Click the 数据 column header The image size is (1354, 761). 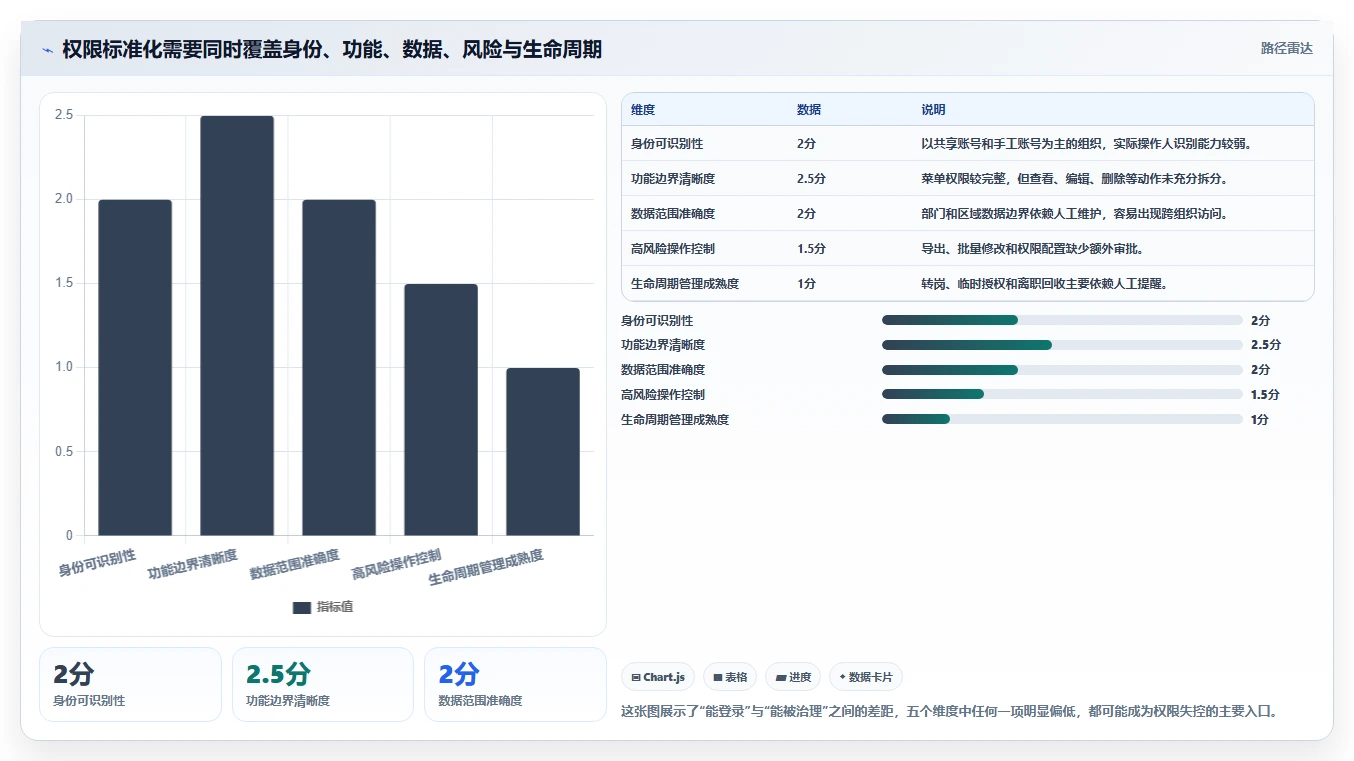click(809, 110)
